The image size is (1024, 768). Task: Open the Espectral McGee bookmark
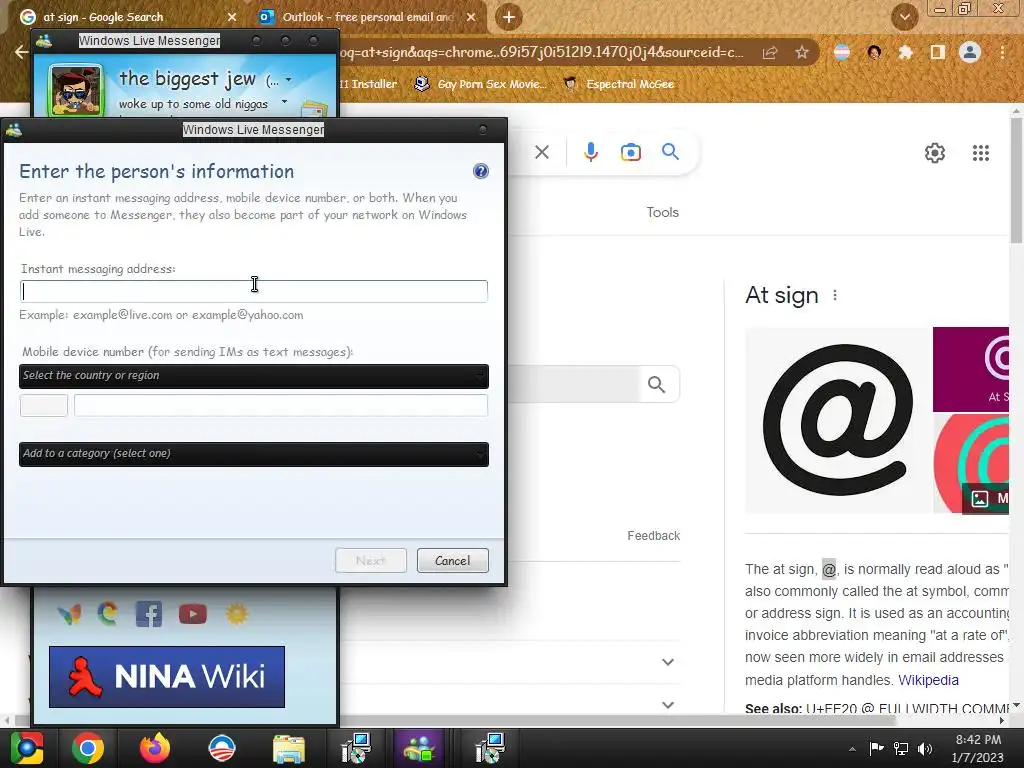(x=619, y=84)
